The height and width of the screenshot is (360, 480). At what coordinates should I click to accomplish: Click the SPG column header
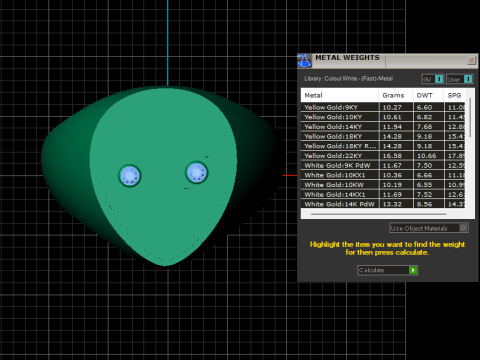click(x=454, y=95)
